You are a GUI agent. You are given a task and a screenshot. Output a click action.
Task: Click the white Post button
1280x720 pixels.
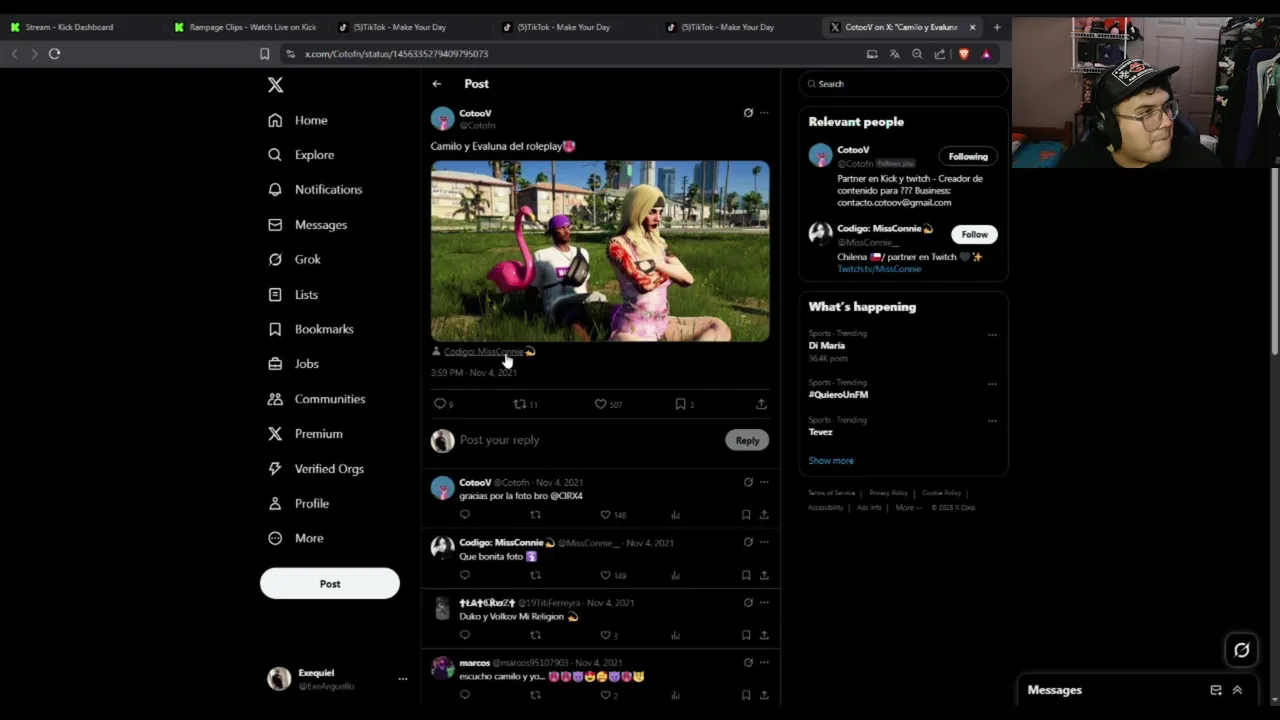pyautogui.click(x=330, y=583)
